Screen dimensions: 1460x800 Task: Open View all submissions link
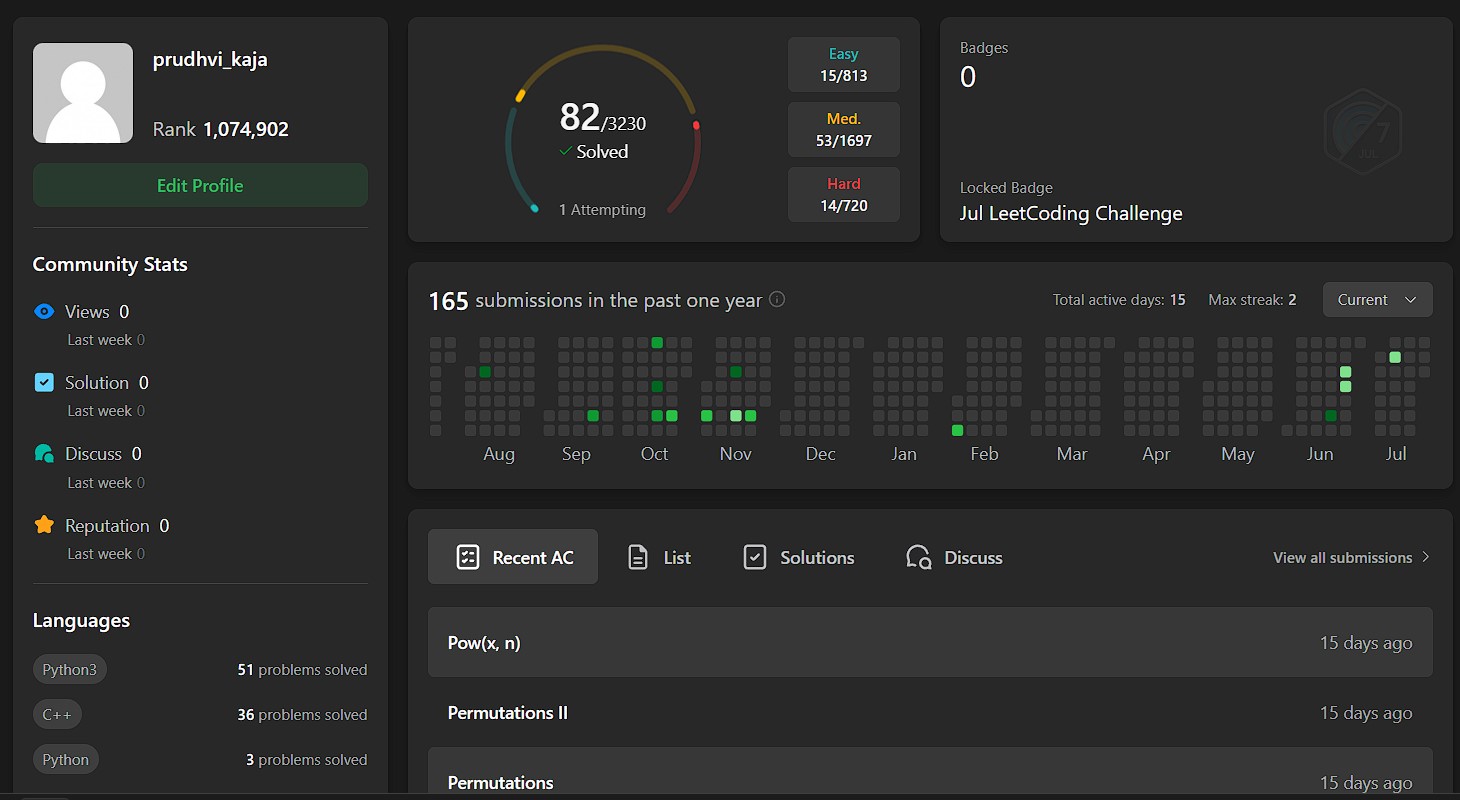click(1351, 557)
